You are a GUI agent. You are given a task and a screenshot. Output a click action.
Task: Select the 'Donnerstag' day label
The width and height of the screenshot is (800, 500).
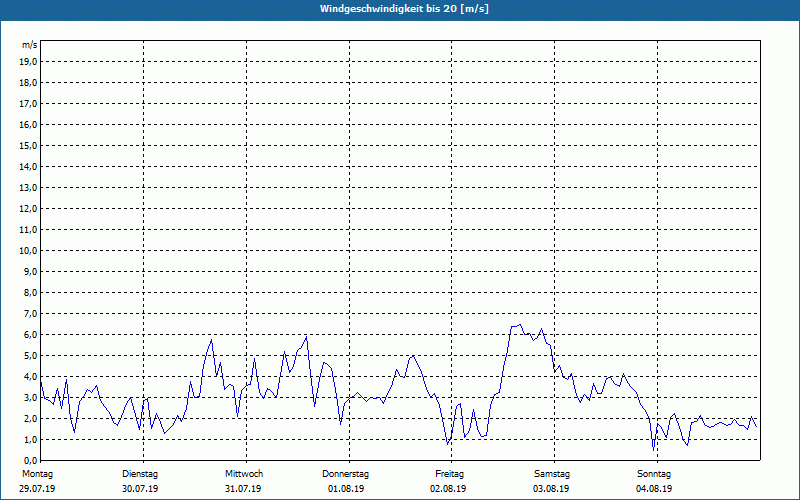[345, 474]
